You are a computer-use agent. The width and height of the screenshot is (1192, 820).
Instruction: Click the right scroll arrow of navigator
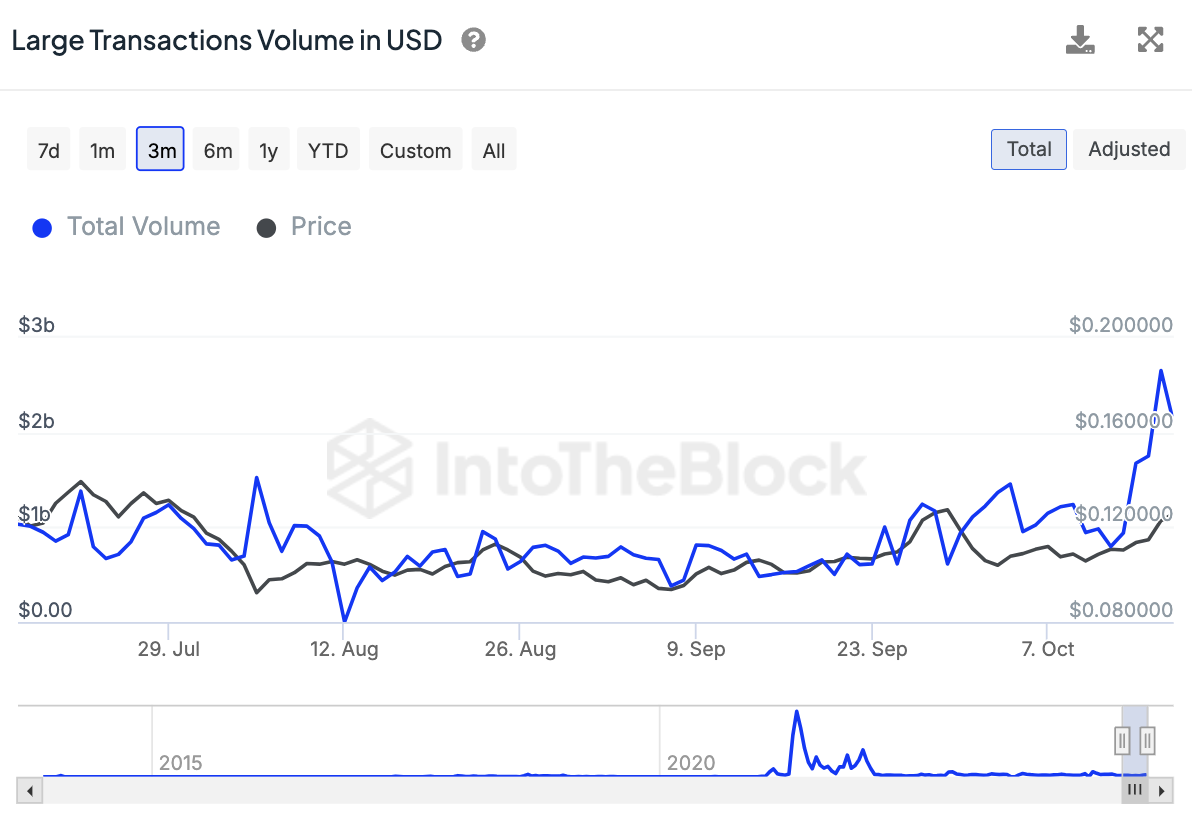(x=1161, y=791)
